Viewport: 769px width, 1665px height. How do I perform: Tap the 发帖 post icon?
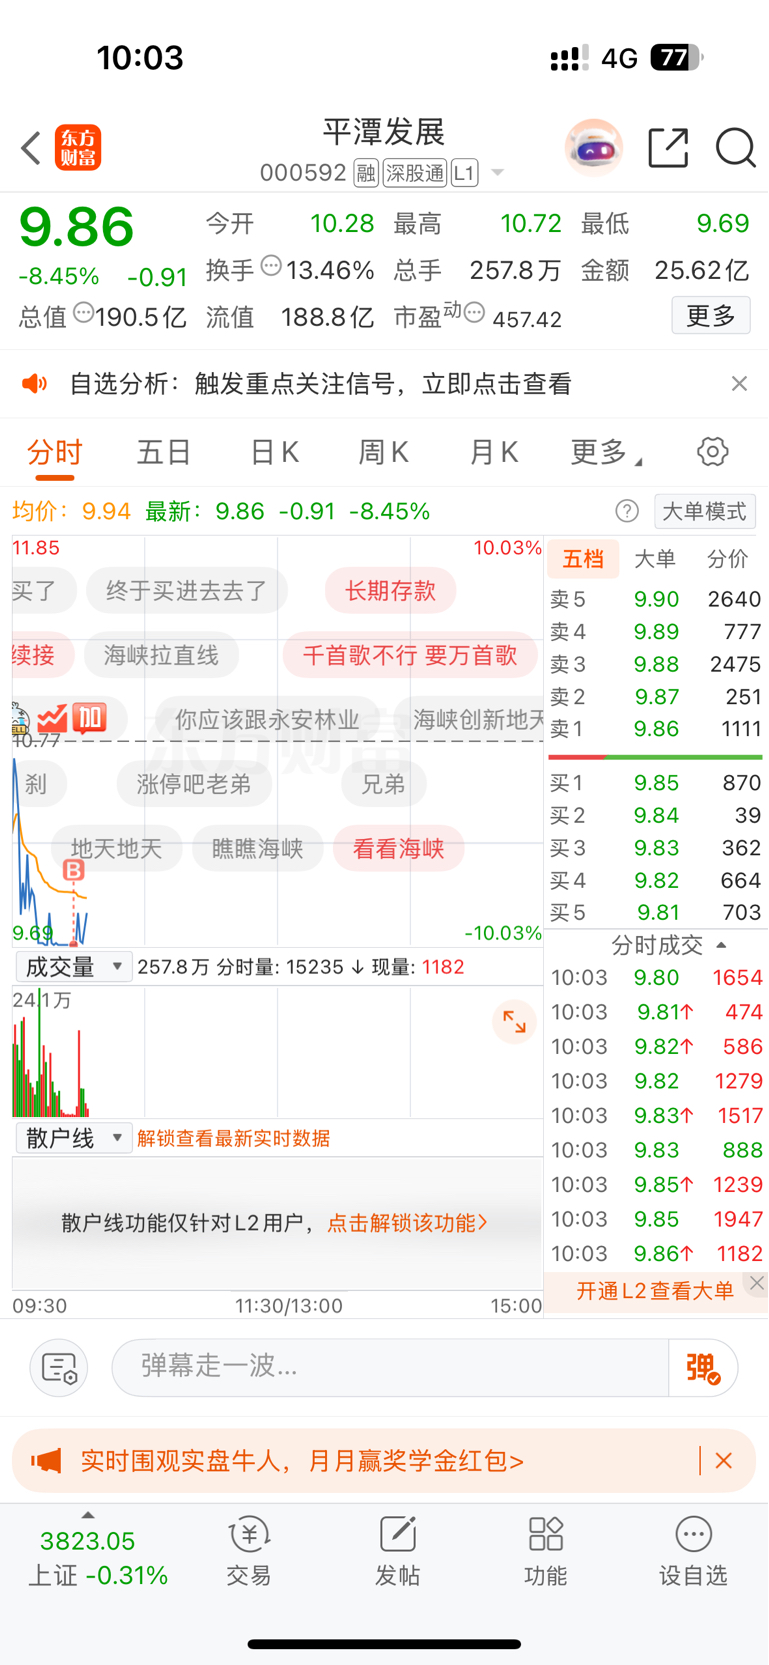coord(397,1551)
